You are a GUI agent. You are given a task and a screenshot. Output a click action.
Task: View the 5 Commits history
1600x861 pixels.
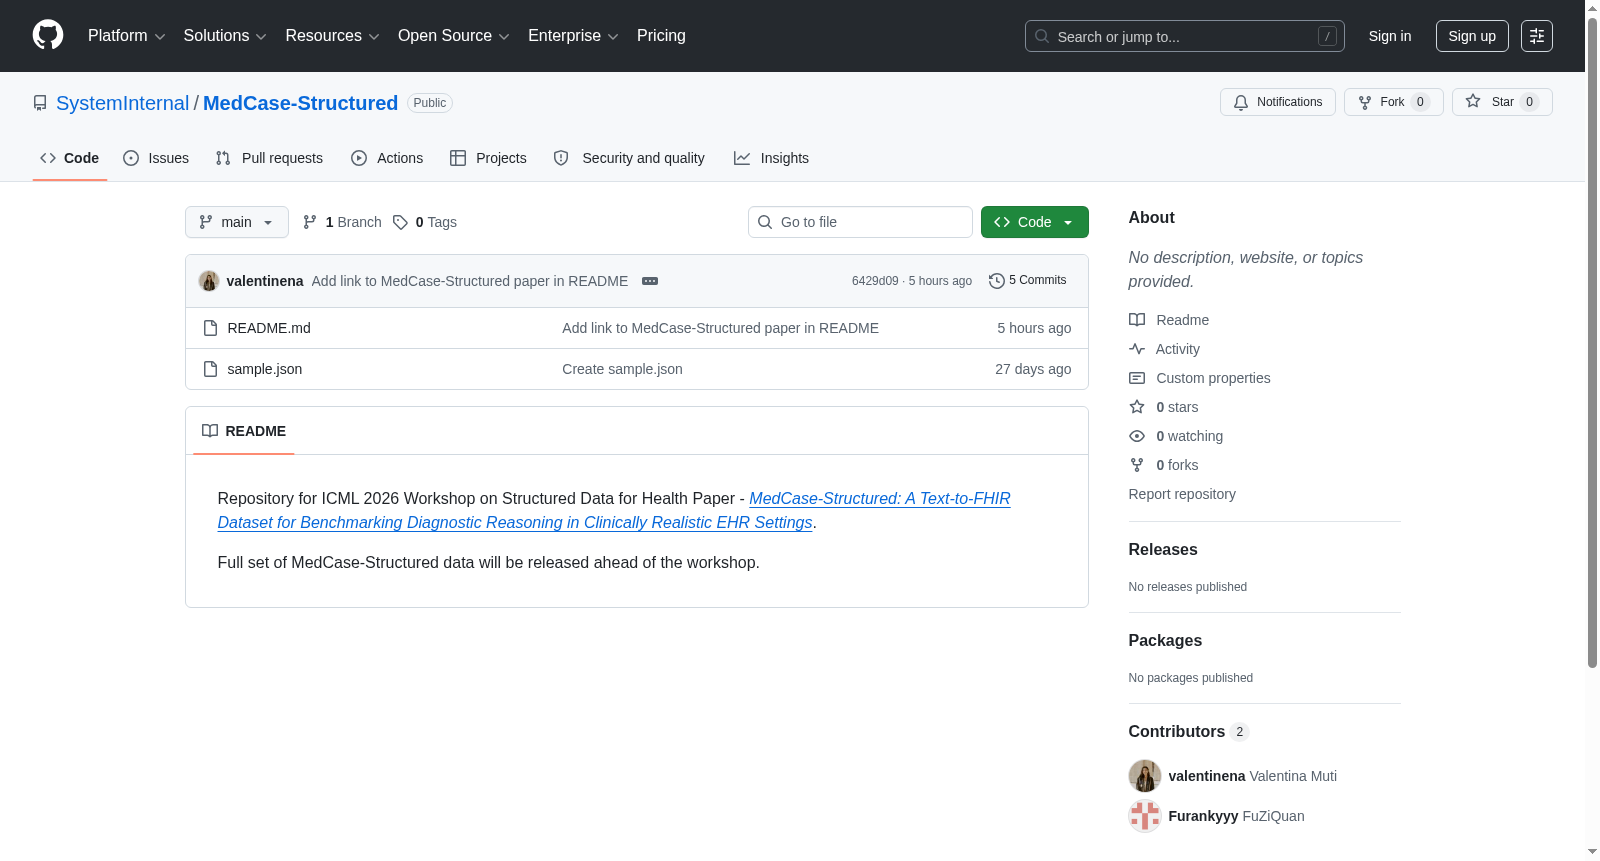[x=1028, y=281]
